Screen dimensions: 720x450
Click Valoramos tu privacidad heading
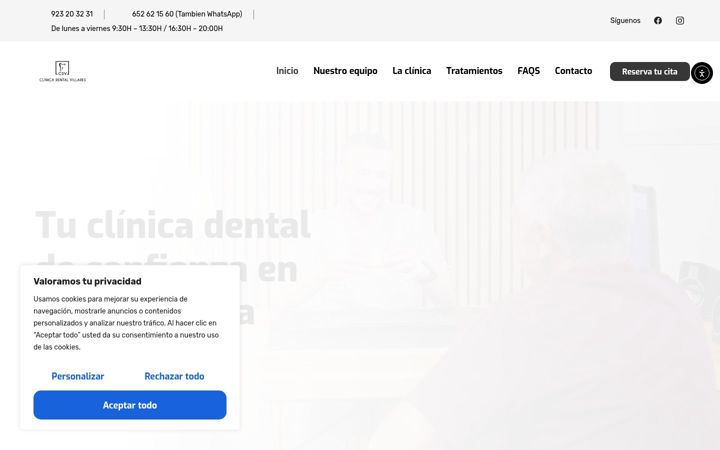(87, 281)
